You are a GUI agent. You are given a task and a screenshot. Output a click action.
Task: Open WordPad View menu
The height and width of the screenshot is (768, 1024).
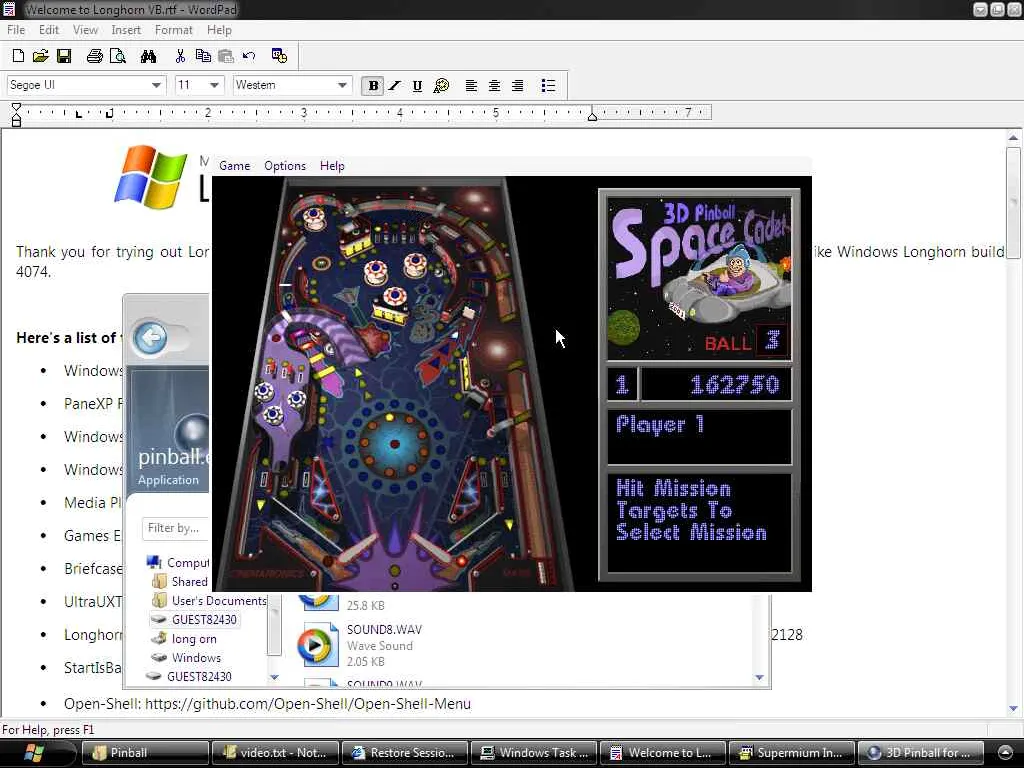(86, 30)
